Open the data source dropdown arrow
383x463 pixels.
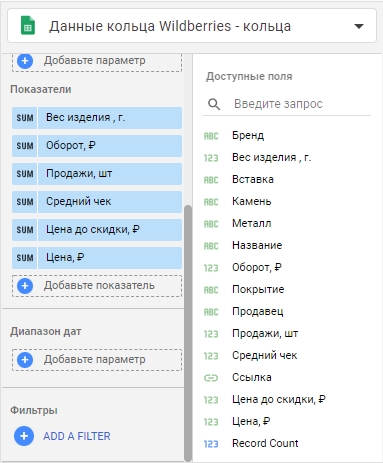point(359,26)
